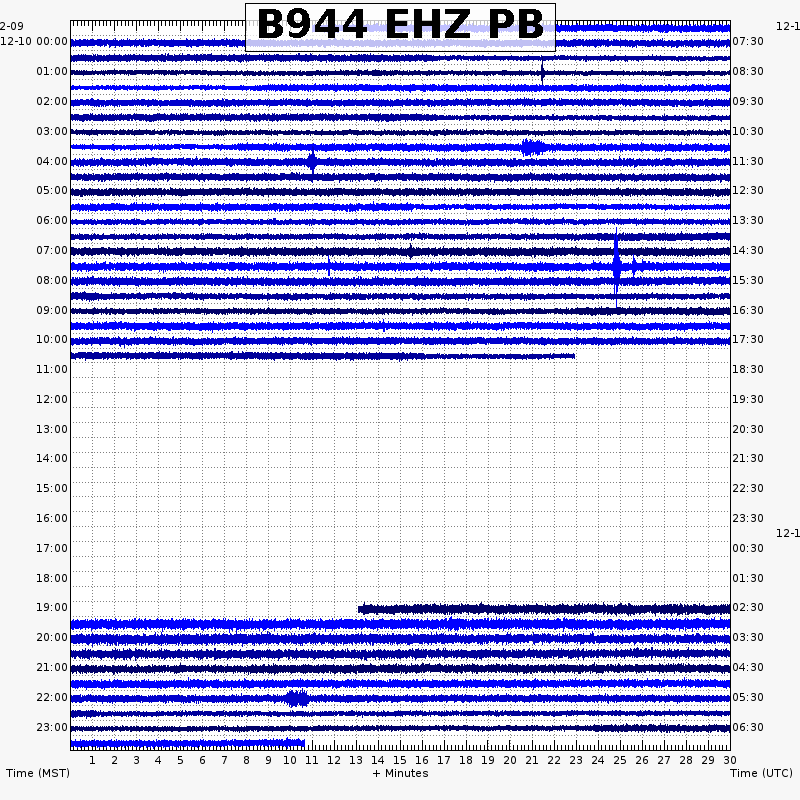Click the "16:30" UTC time label
Viewport: 800px width, 800px height.
tap(748, 311)
